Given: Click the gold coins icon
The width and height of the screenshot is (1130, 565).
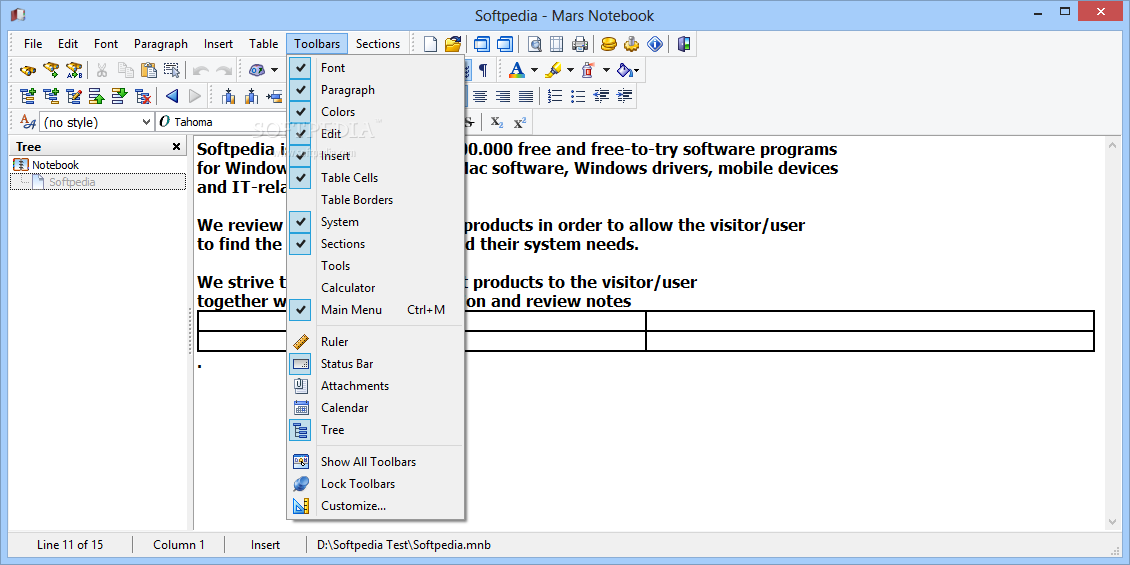Looking at the screenshot, I should point(610,45).
